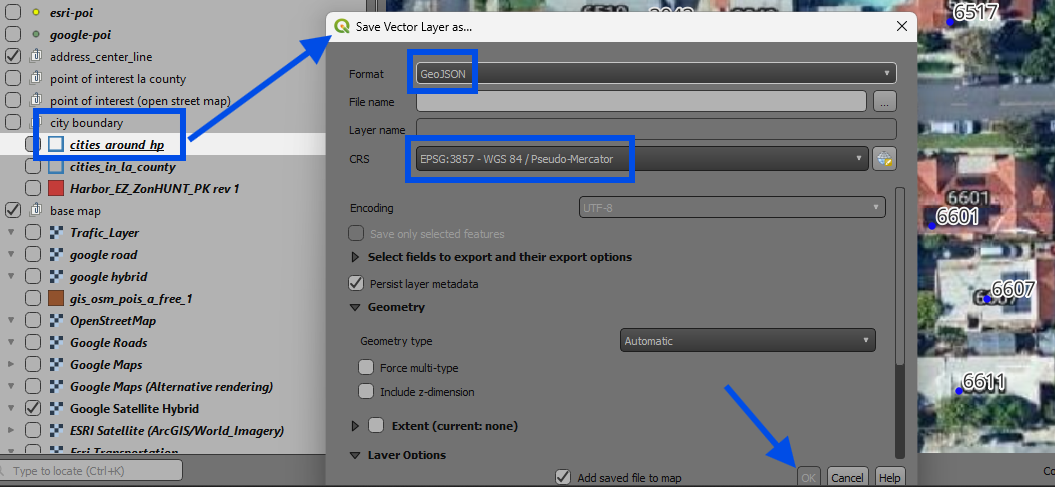Click the Cancel button
The height and width of the screenshot is (487, 1055).
(847, 478)
